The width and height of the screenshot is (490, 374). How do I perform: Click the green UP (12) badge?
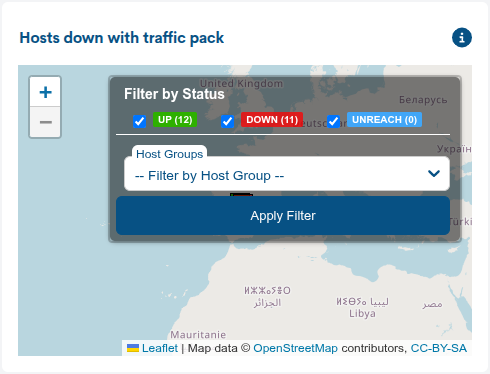coord(175,120)
